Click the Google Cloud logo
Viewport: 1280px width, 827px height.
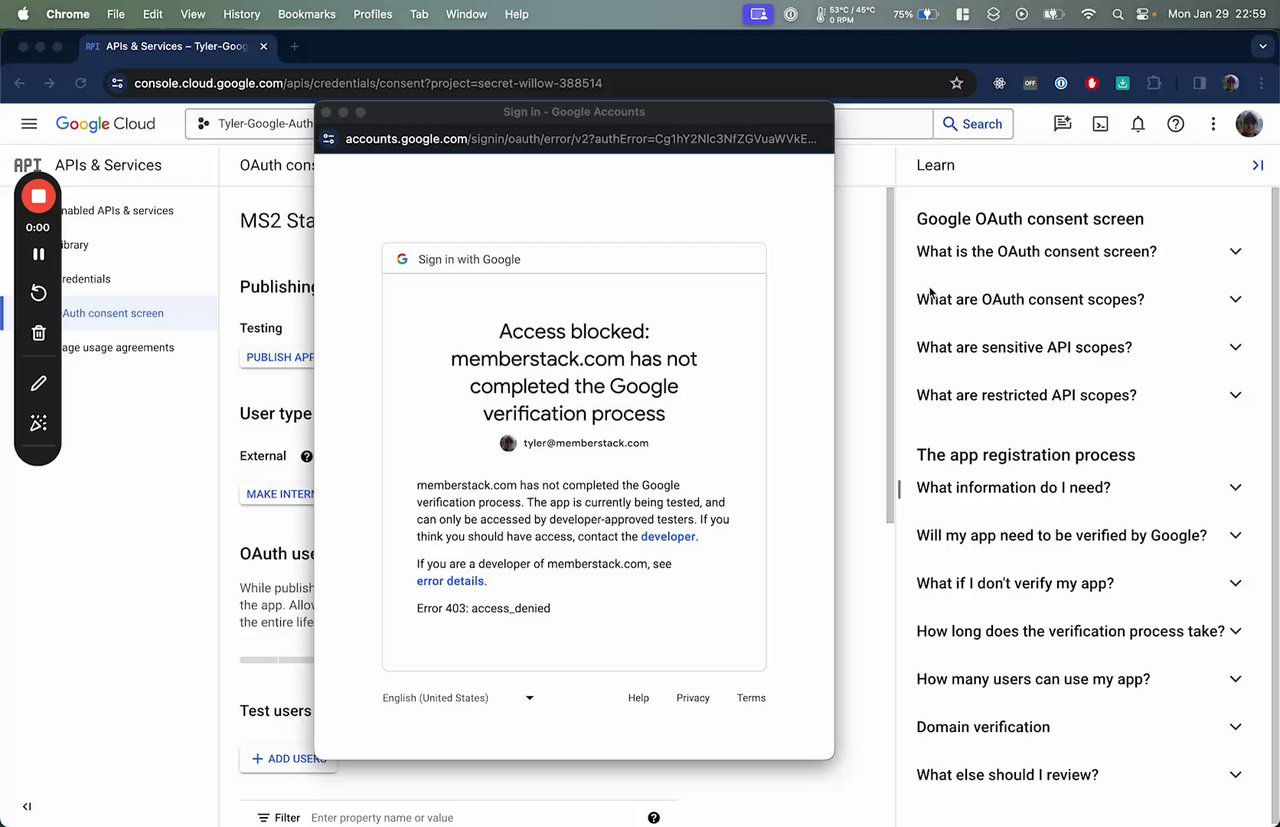[x=105, y=124]
